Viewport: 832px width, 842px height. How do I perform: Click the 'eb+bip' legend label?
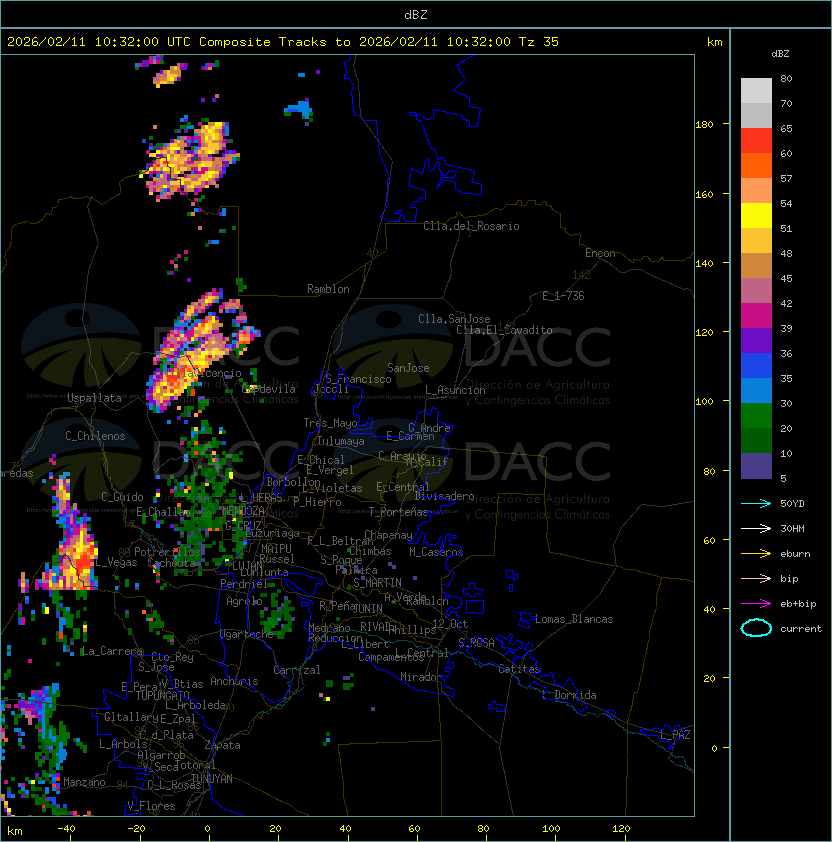[798, 604]
